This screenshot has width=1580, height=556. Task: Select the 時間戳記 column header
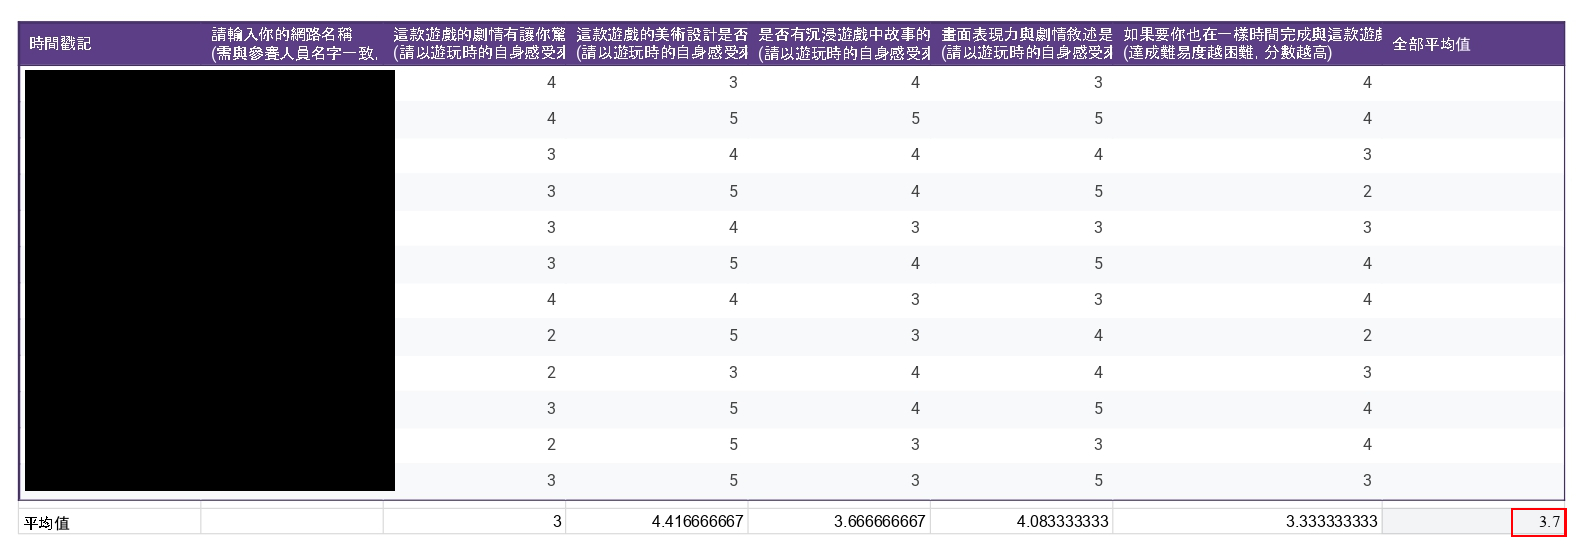pyautogui.click(x=111, y=44)
